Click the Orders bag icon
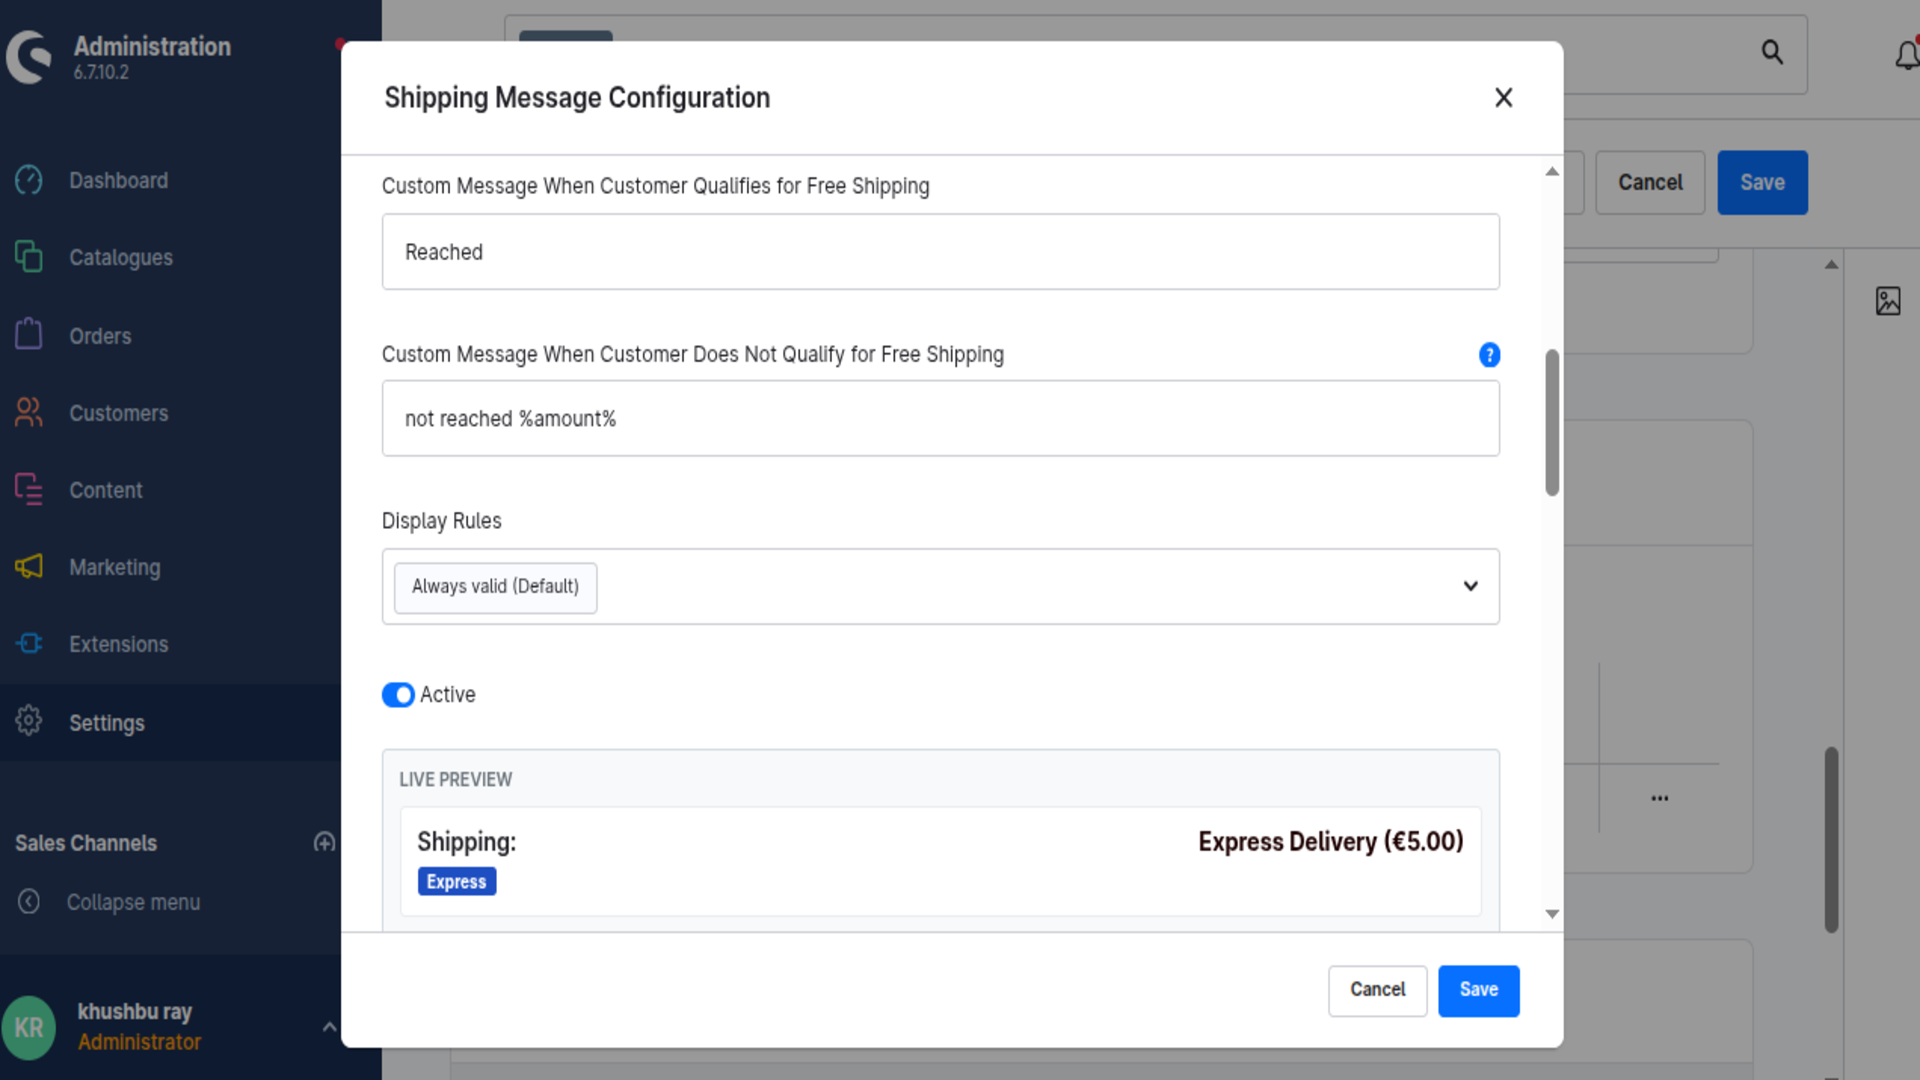This screenshot has height=1080, width=1920. pos(29,334)
